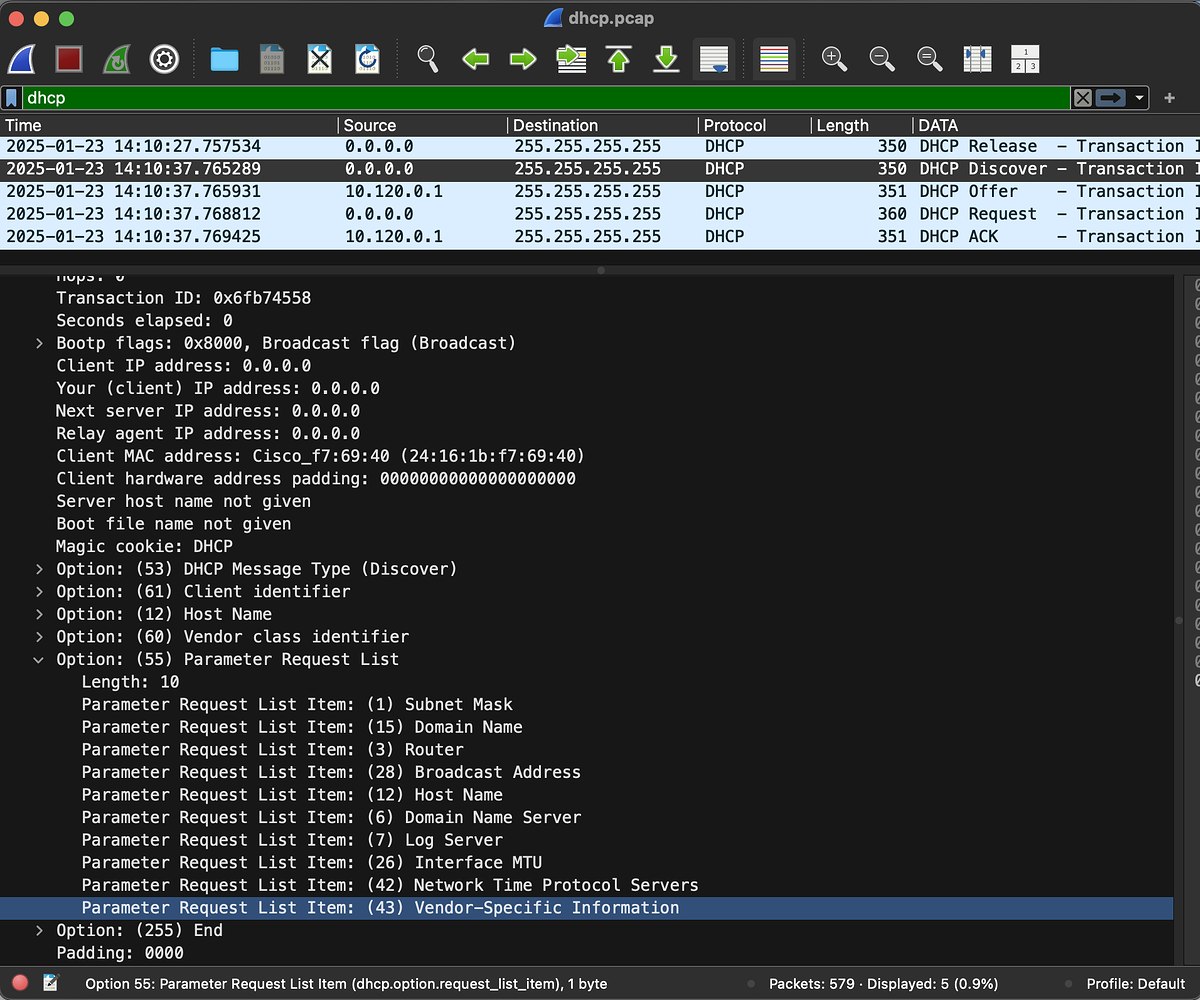Select the DHCP Offer packet row
Viewport: 1200px width, 1000px height.
[600, 191]
